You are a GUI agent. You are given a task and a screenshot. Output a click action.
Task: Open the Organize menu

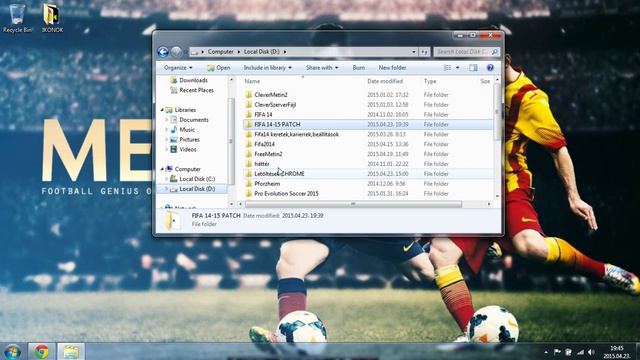pyautogui.click(x=178, y=68)
